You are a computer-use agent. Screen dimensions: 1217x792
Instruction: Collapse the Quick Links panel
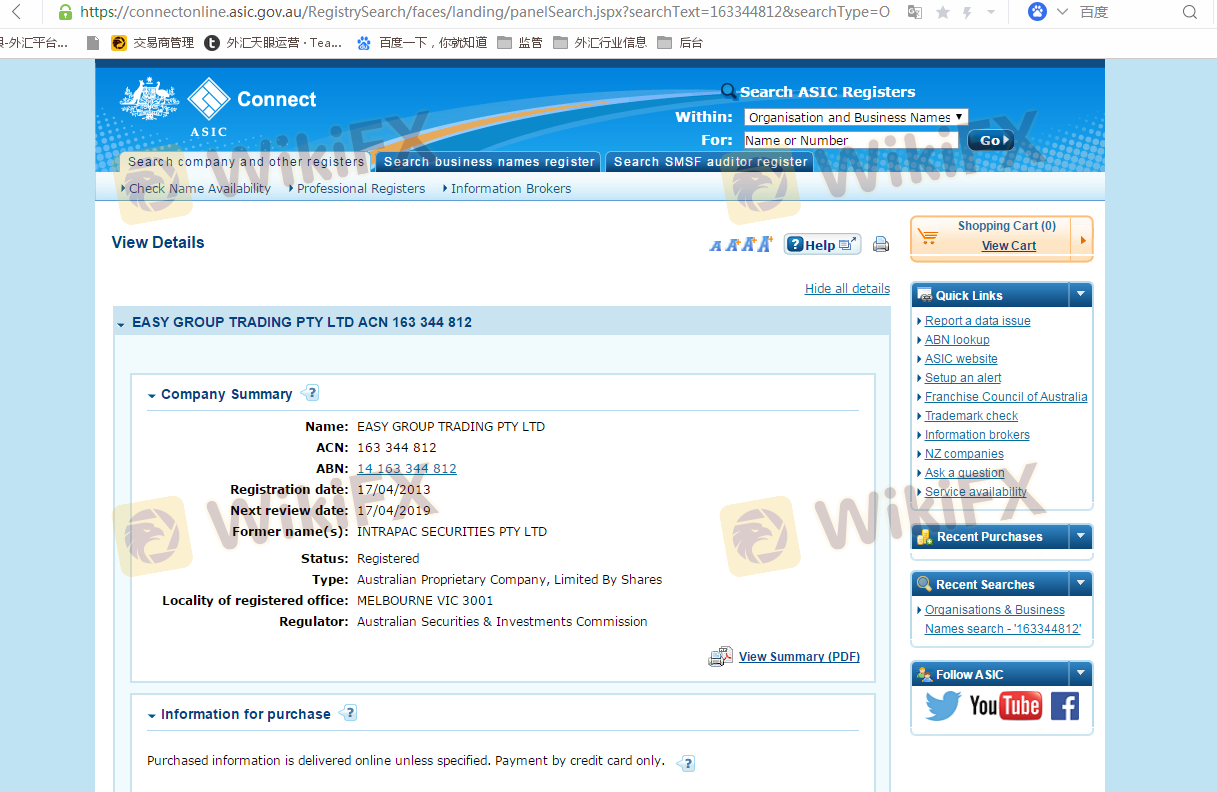tap(1080, 295)
